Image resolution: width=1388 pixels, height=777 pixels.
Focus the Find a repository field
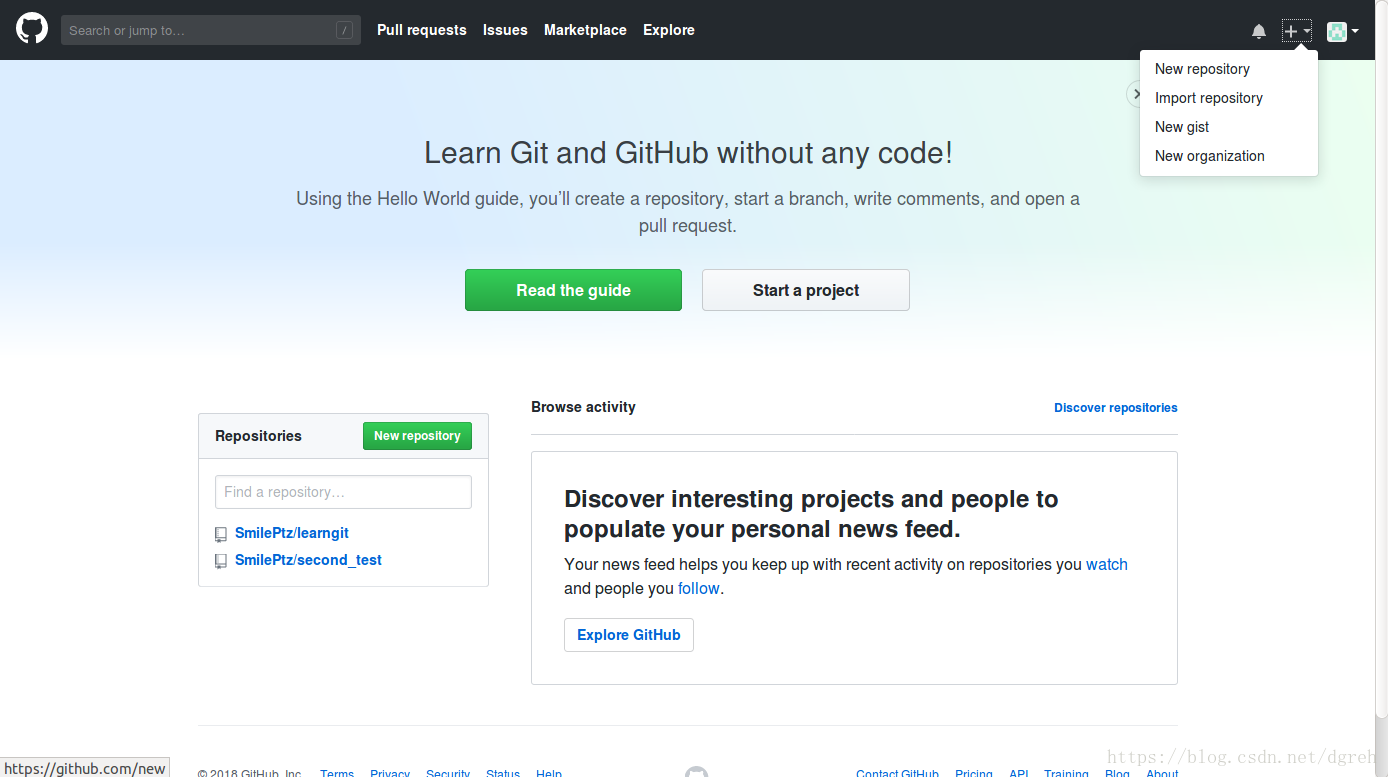pyautogui.click(x=343, y=492)
